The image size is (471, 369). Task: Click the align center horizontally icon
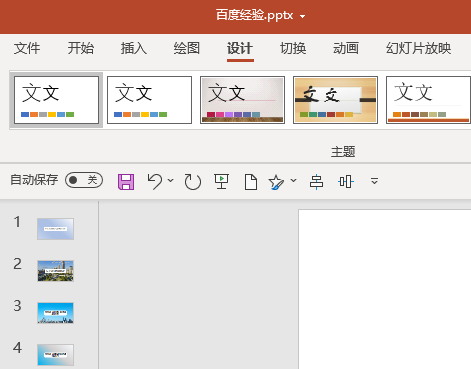pyautogui.click(x=316, y=182)
